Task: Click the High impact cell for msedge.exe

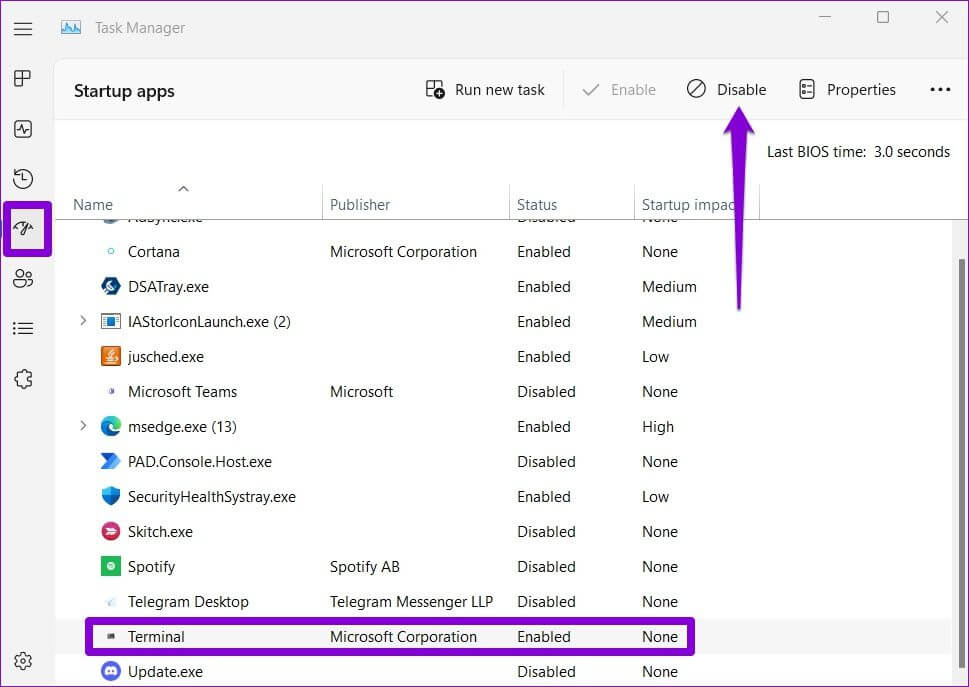Action: (x=658, y=427)
